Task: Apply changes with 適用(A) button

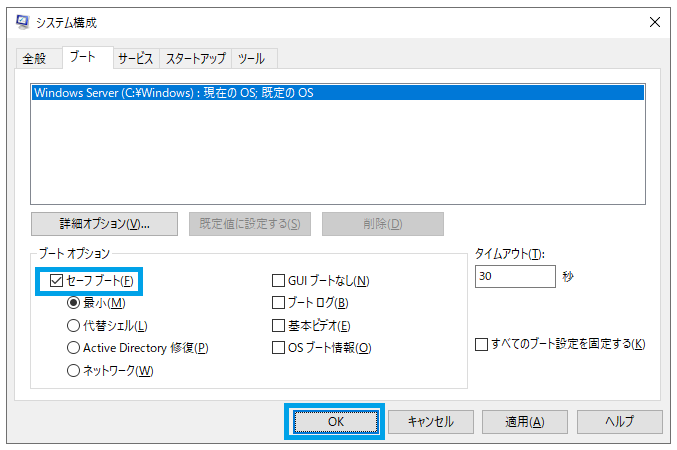Action: pyautogui.click(x=525, y=421)
